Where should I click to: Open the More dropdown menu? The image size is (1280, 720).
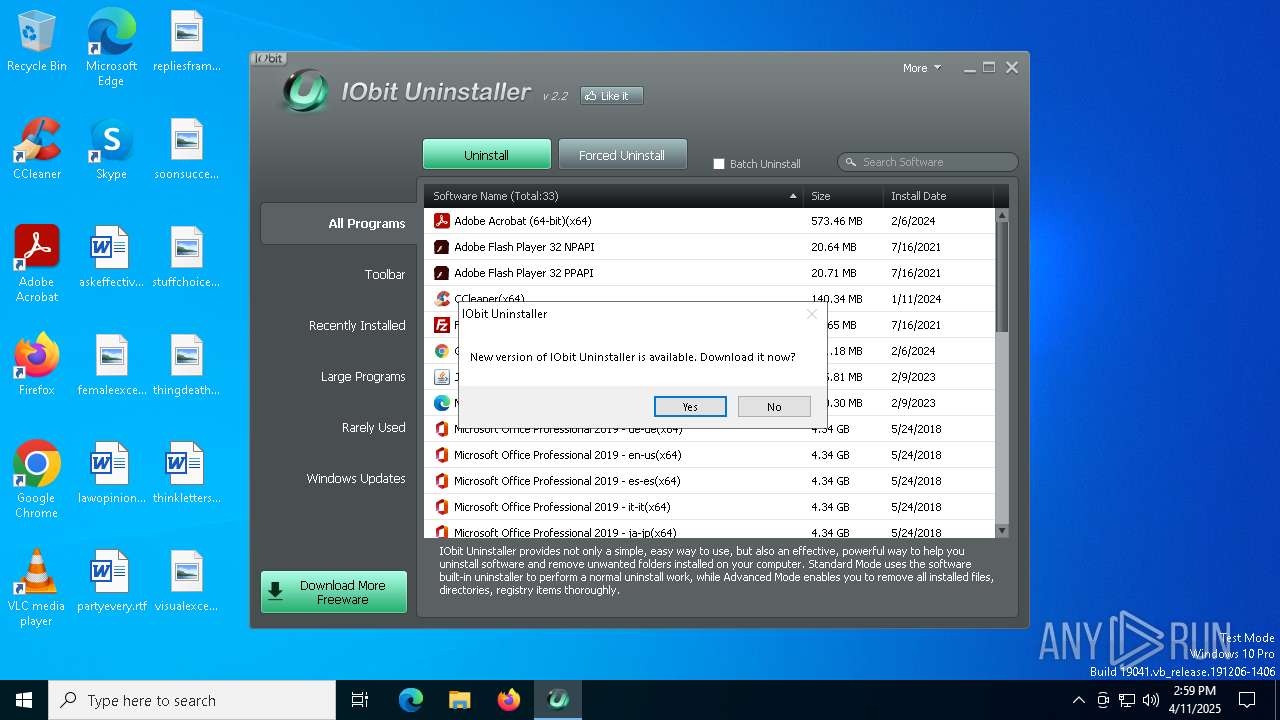tap(921, 68)
